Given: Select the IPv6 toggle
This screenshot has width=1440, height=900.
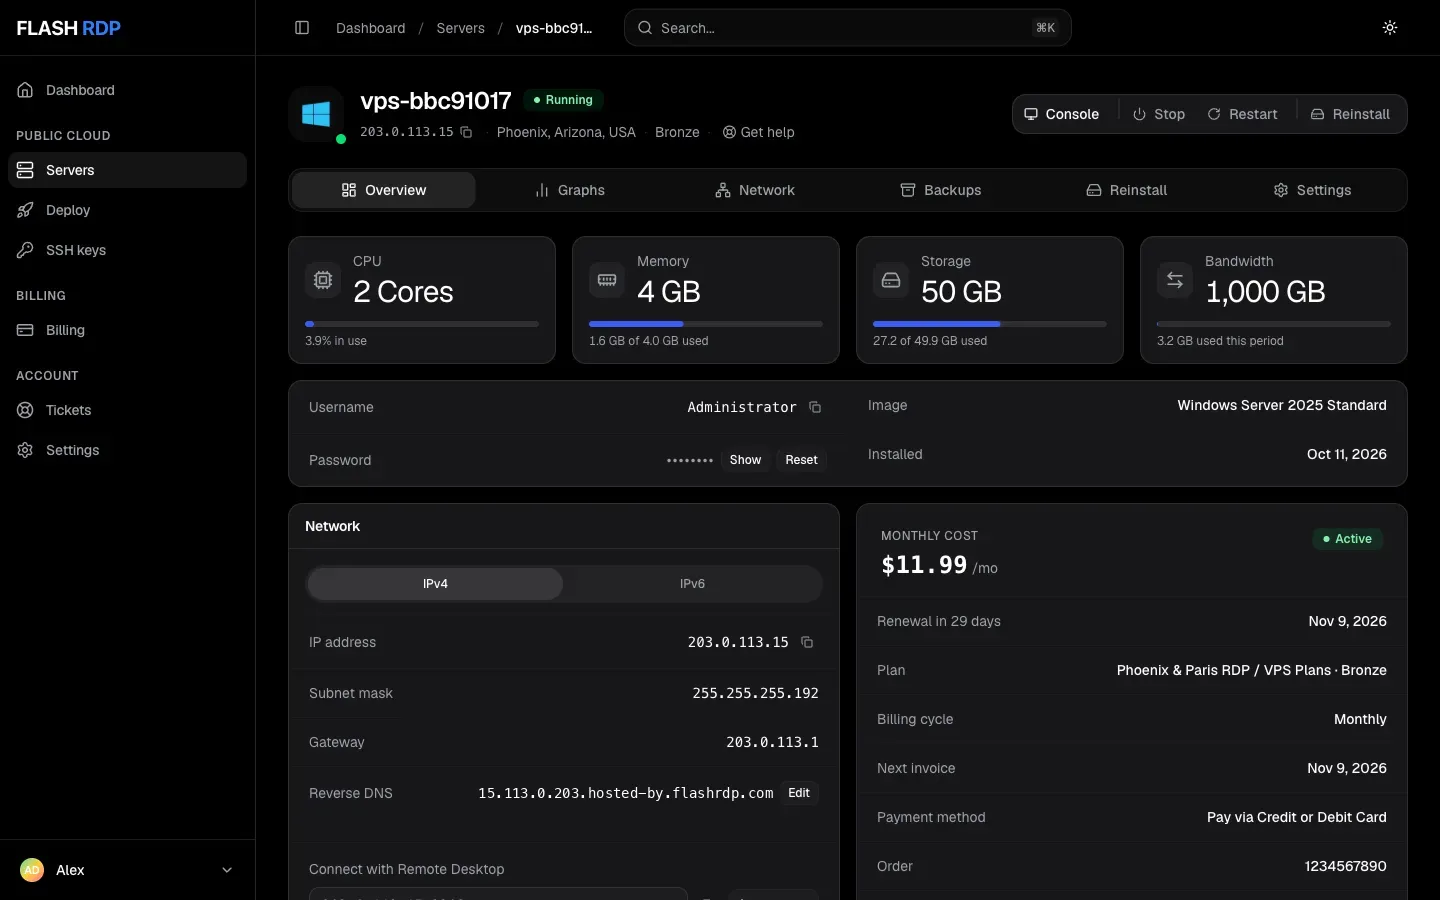Looking at the screenshot, I should pyautogui.click(x=692, y=584).
